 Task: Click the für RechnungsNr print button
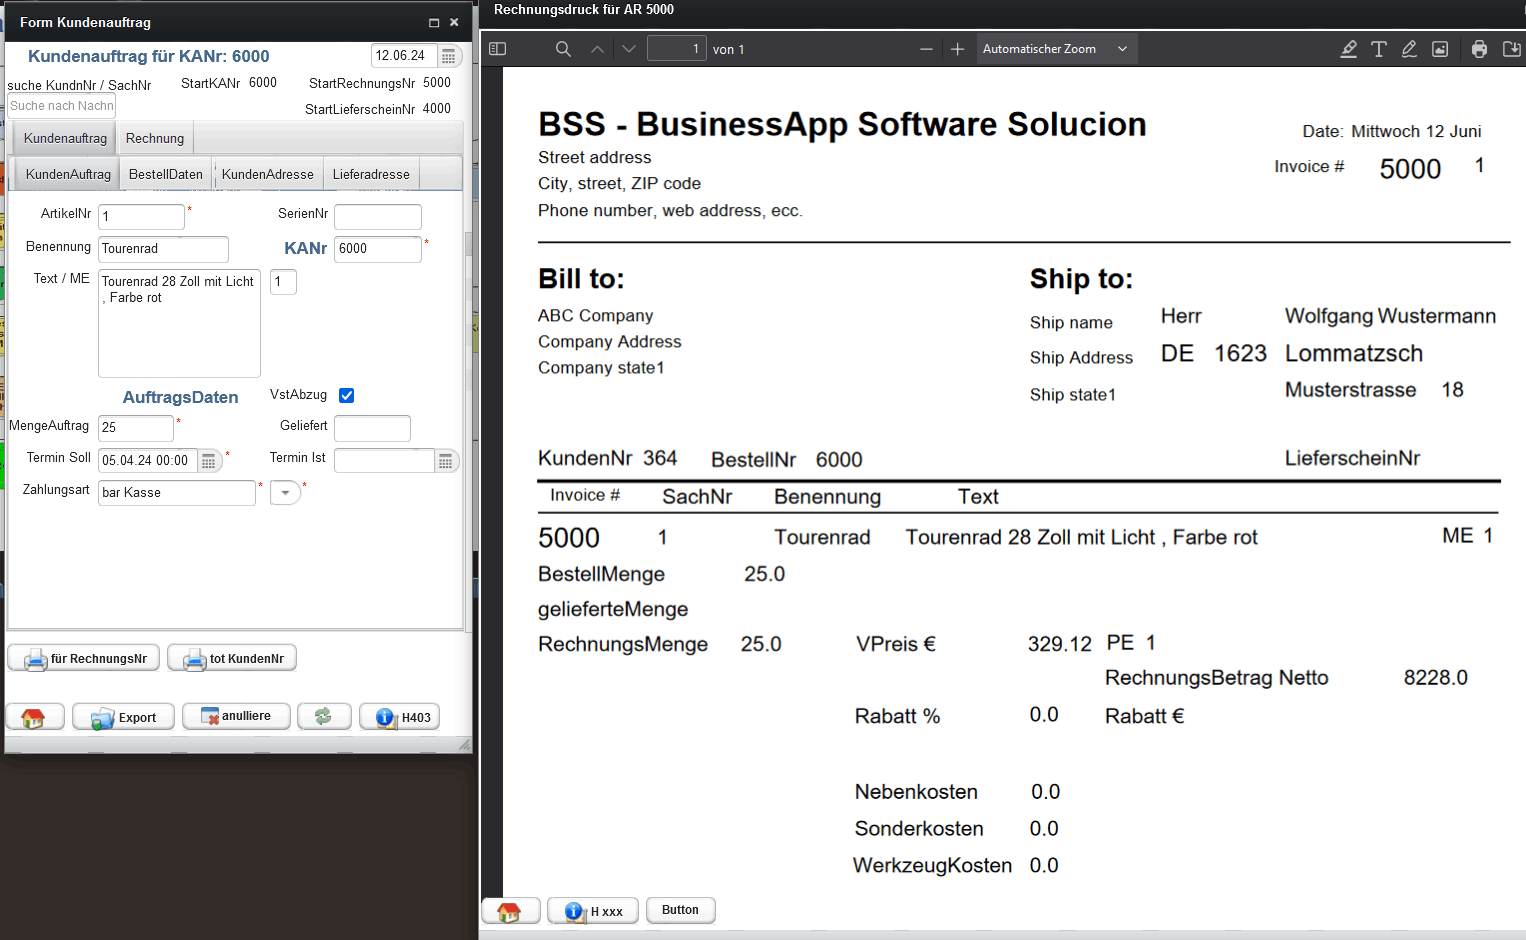coord(84,658)
